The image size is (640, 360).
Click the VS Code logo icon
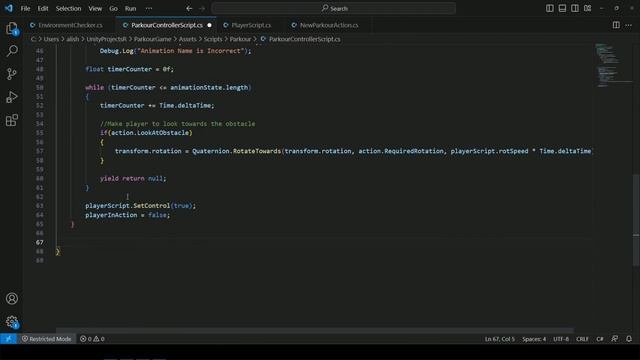(9, 8)
